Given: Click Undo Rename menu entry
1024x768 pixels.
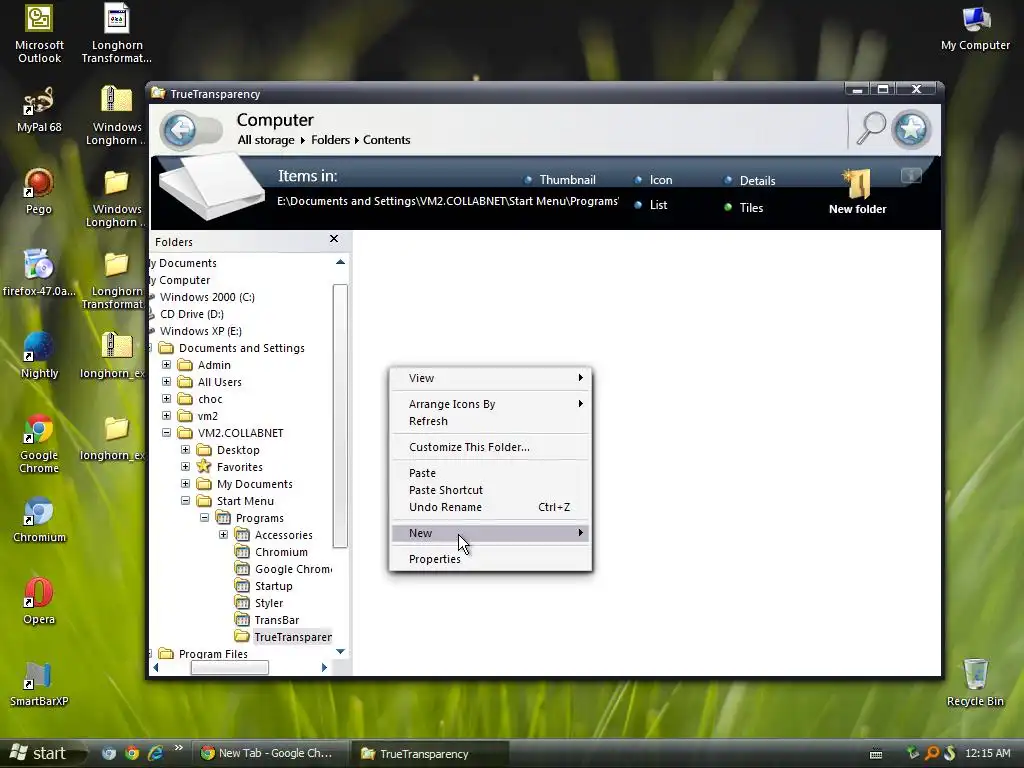Looking at the screenshot, I should tap(490, 507).
